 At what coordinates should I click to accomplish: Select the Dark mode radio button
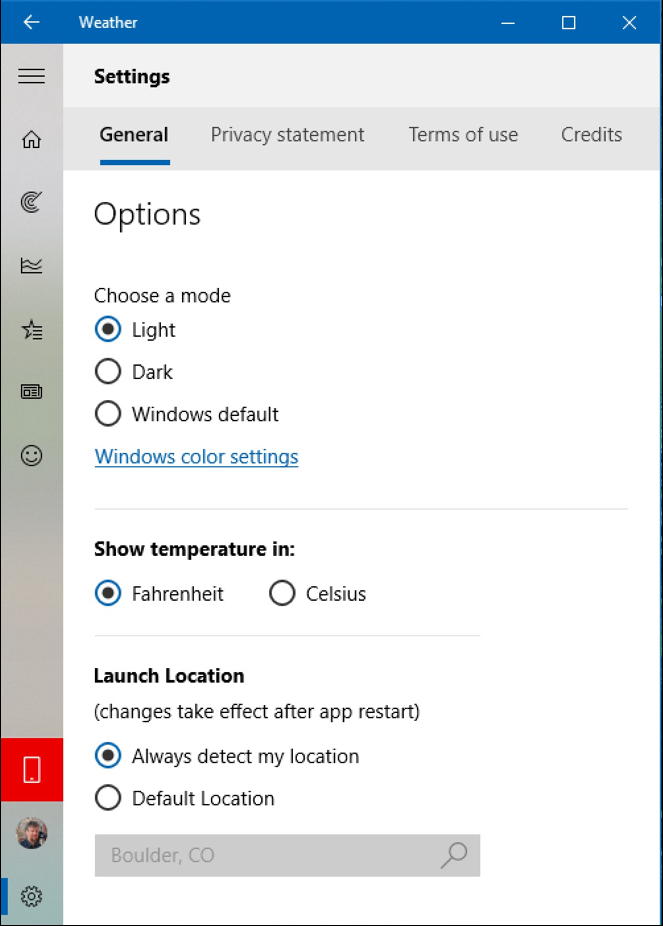pyautogui.click(x=107, y=371)
